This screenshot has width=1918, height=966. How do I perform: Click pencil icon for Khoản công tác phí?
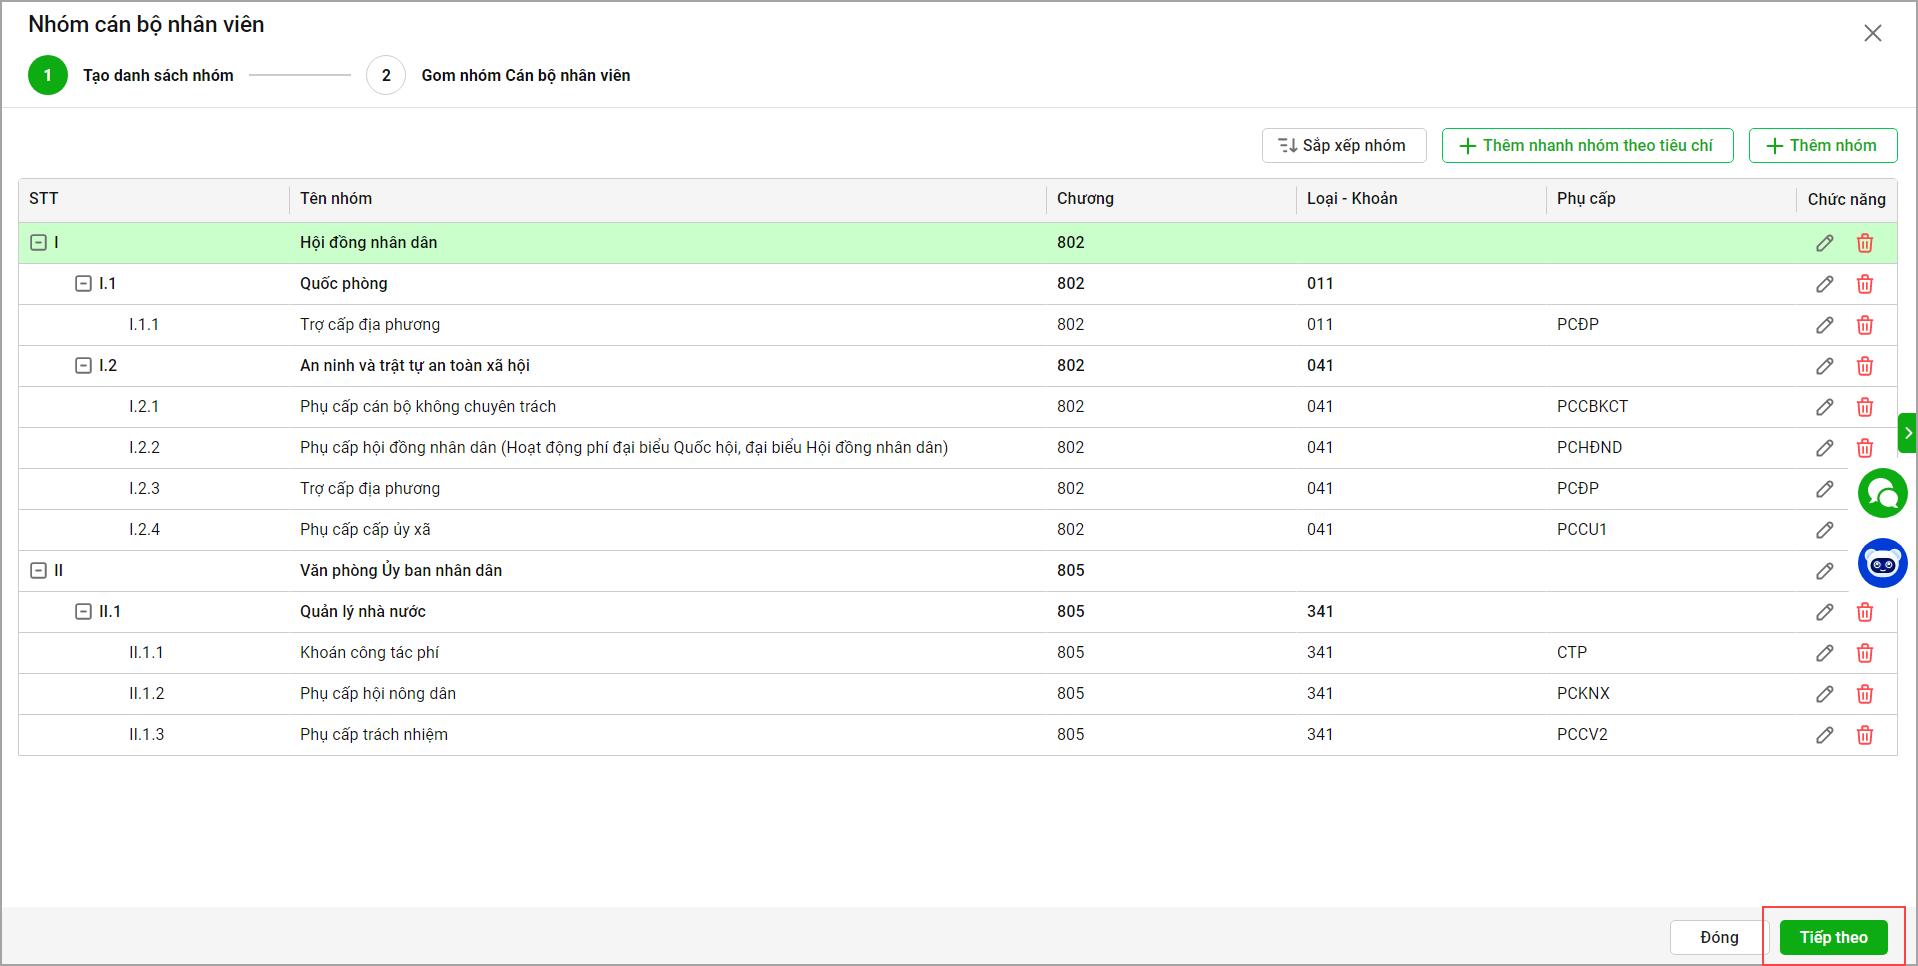point(1824,653)
